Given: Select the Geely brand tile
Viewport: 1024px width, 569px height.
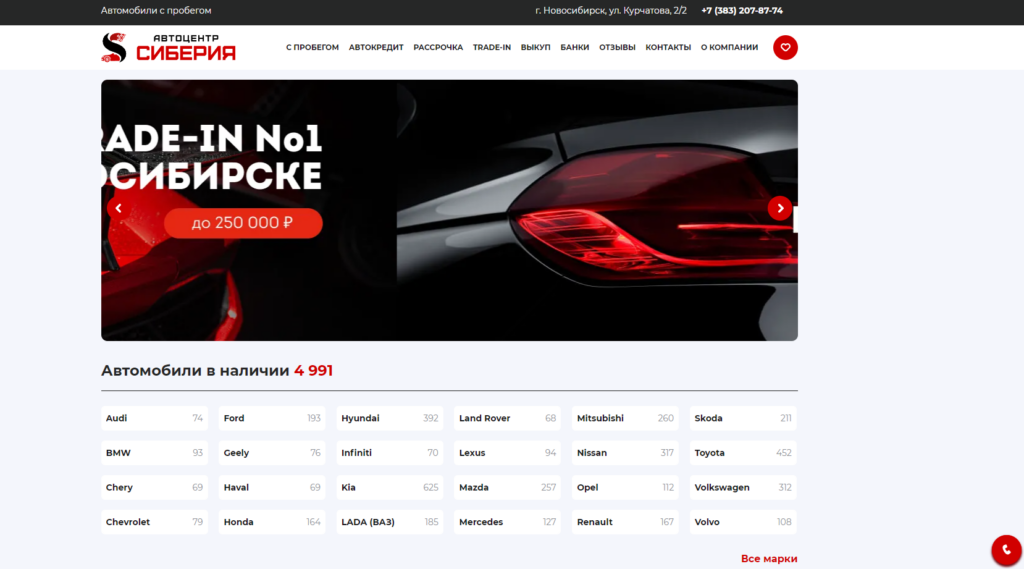Looking at the screenshot, I should (272, 453).
